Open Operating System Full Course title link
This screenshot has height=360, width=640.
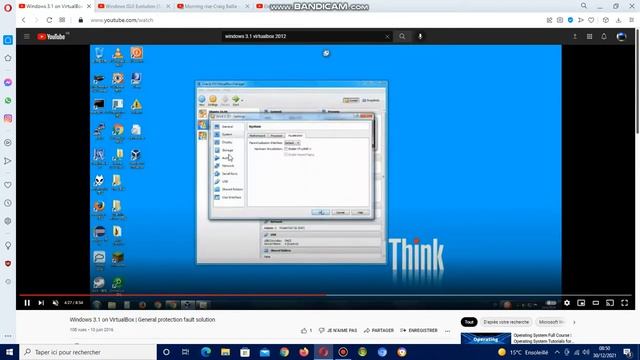pos(543,338)
